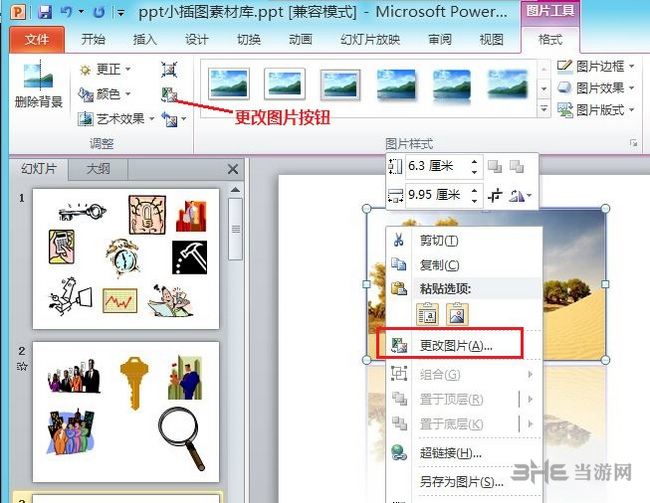Click the Crop icon in mini toolbar
The width and height of the screenshot is (650, 503).
495,195
